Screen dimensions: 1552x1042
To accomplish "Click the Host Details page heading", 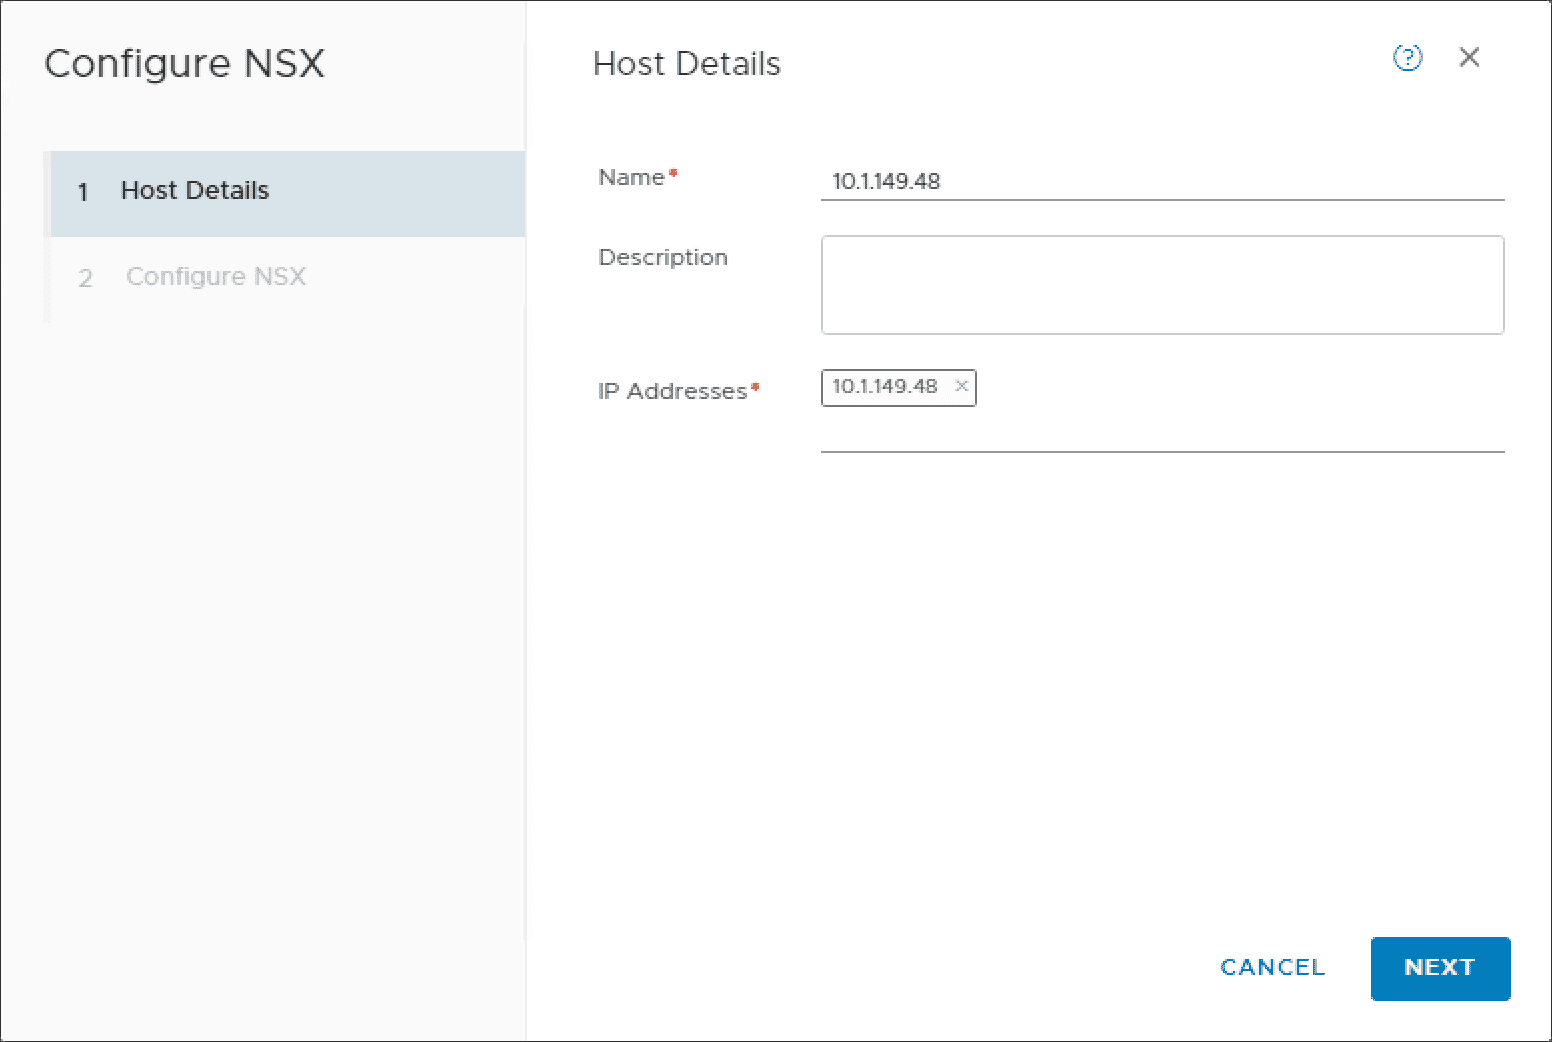I will tap(686, 64).
